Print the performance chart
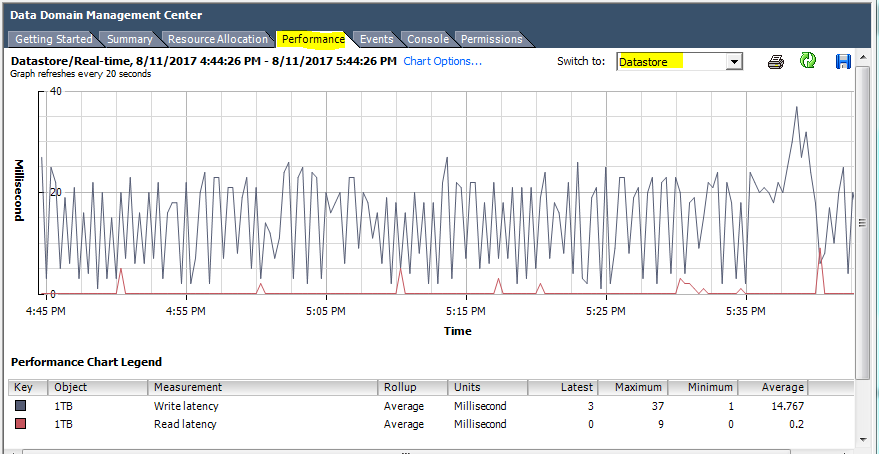Screen dimensions: 879x454 coord(775,62)
